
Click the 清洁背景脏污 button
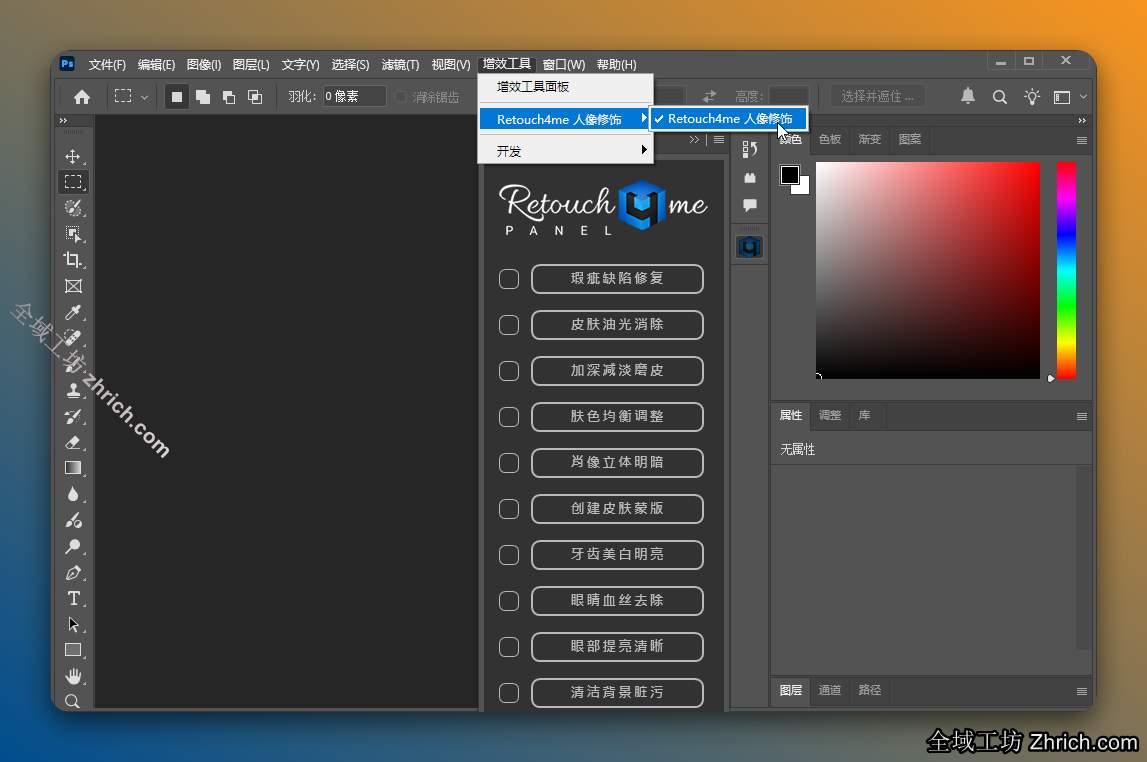click(x=617, y=693)
